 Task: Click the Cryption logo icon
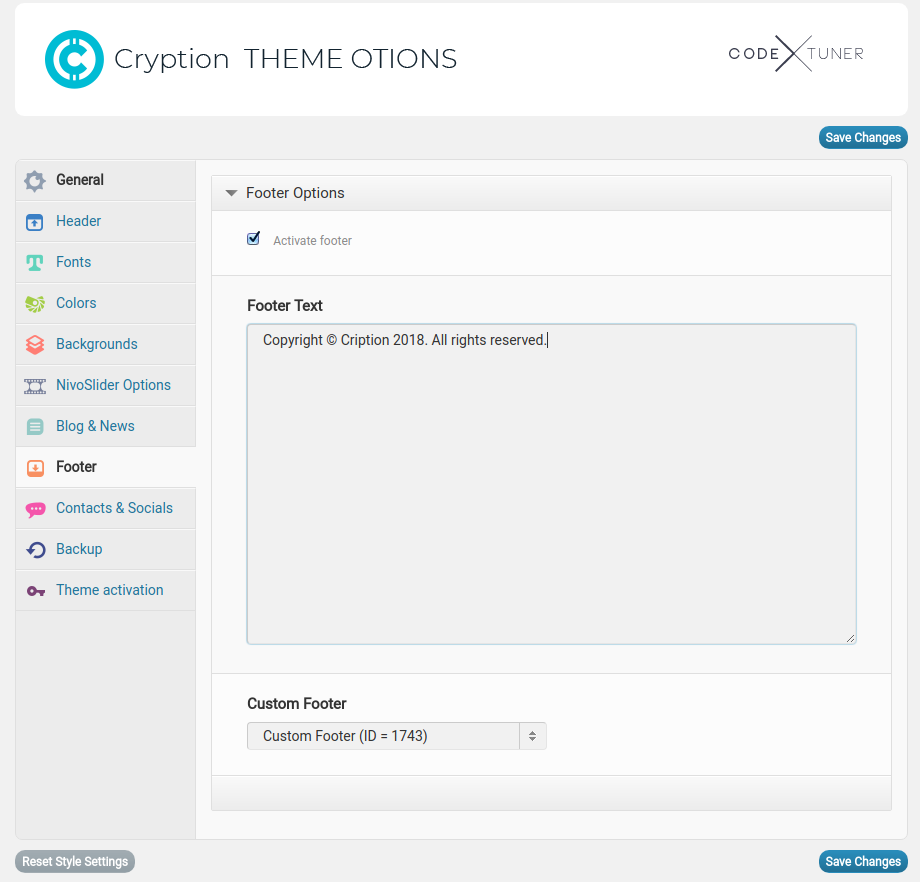tap(74, 59)
